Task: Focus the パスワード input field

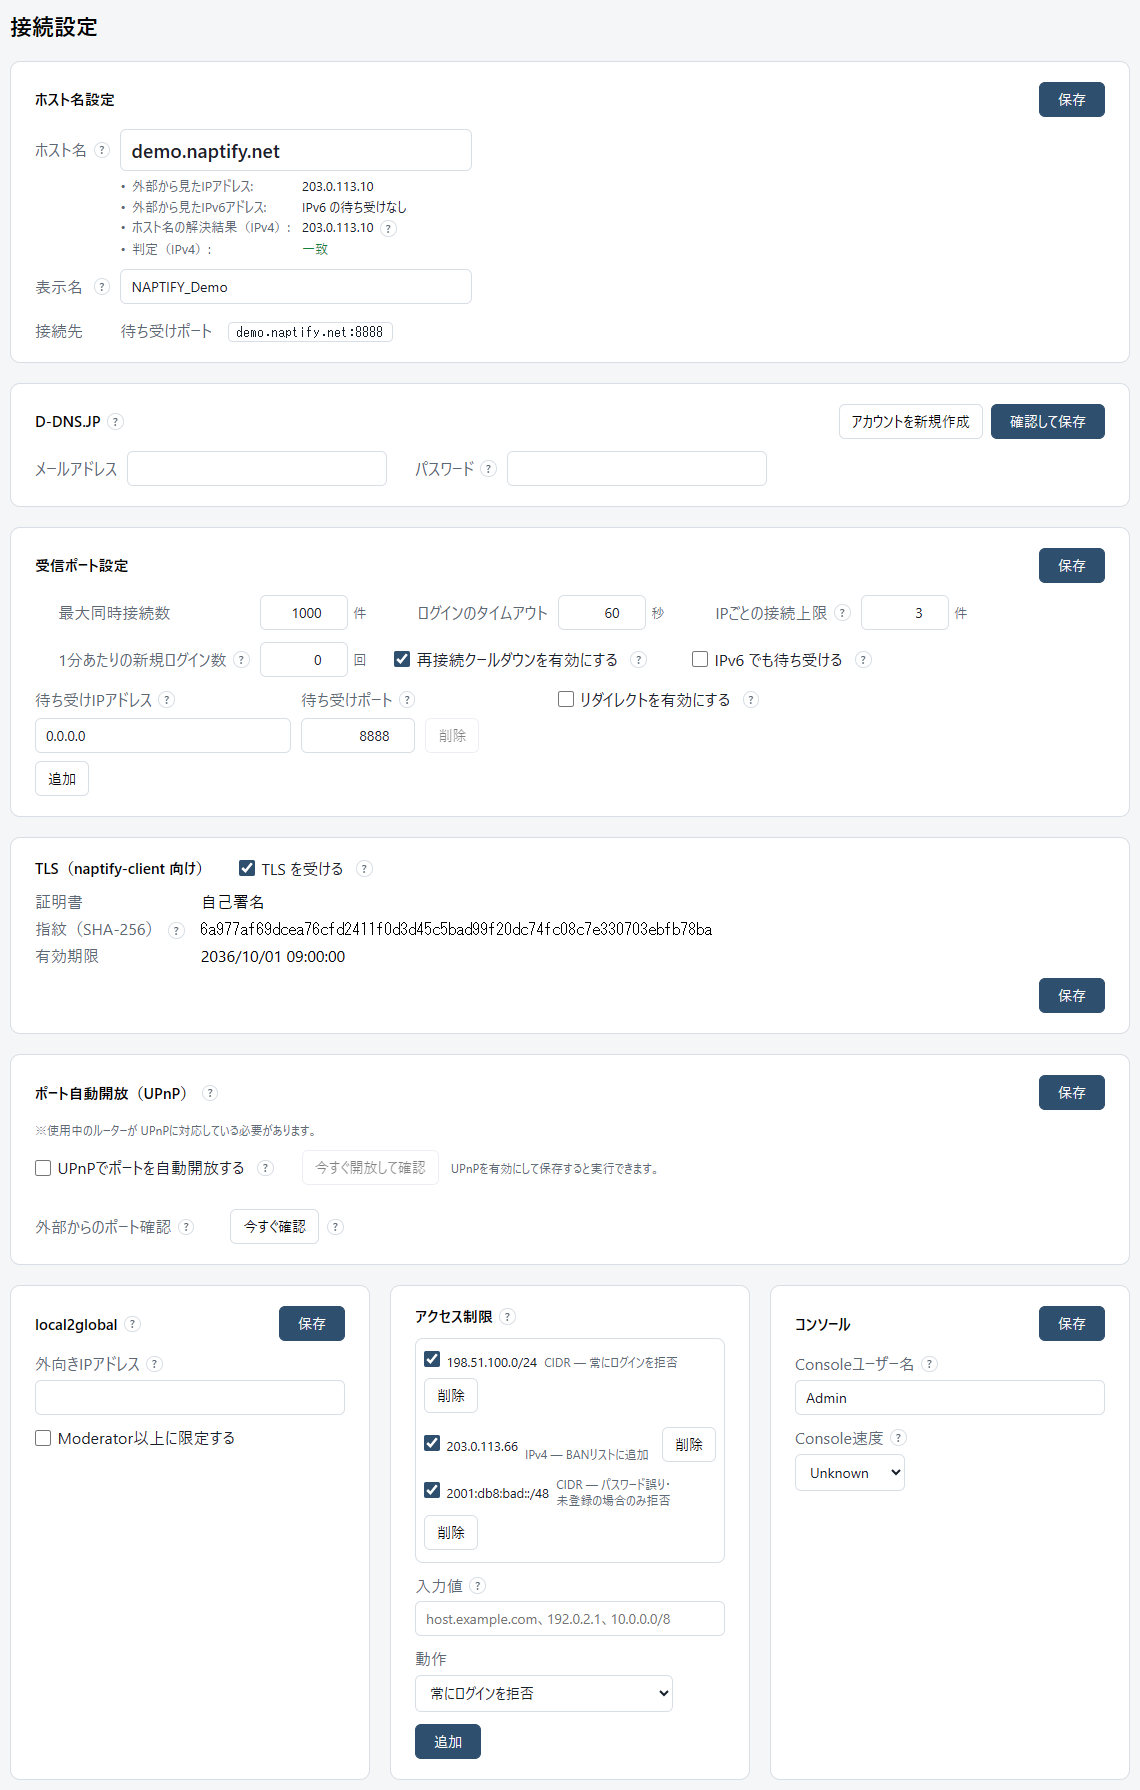Action: 637,469
